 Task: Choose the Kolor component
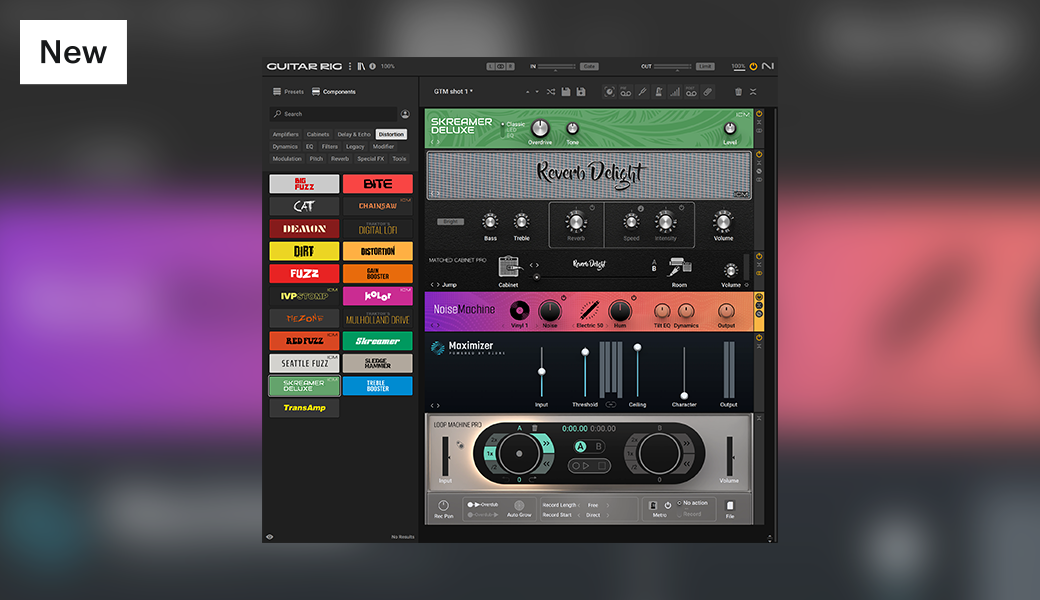(x=377, y=296)
